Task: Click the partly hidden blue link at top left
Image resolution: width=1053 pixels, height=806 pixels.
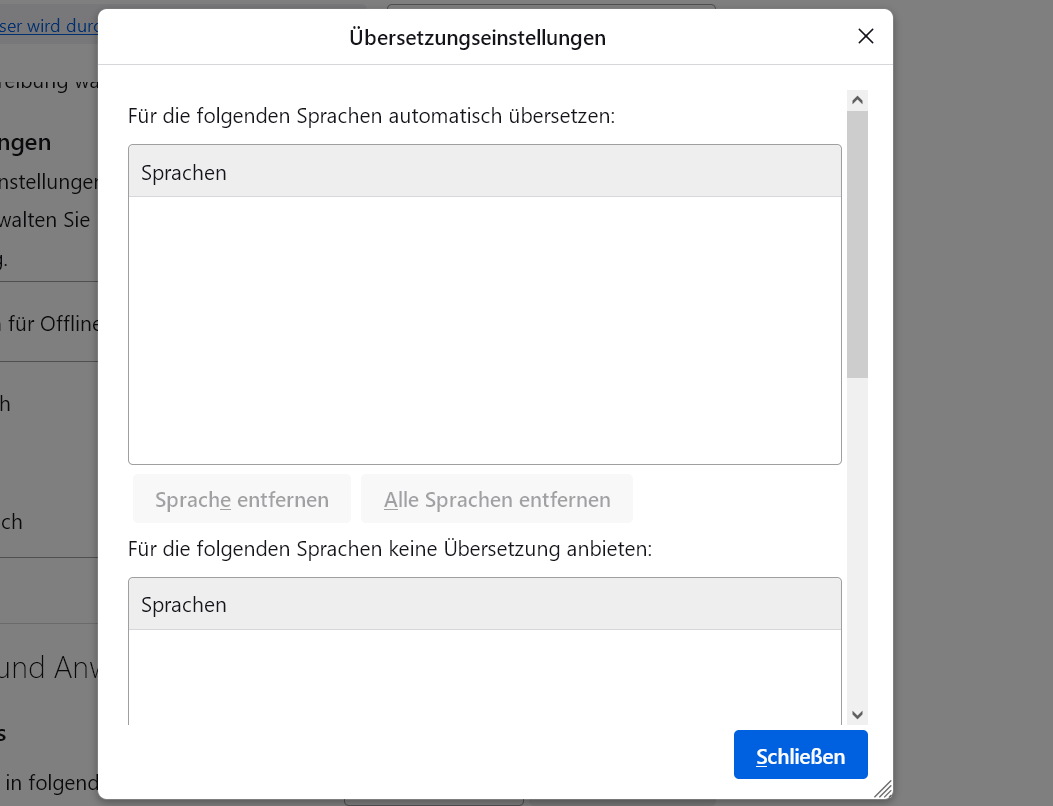Action: click(x=48, y=26)
